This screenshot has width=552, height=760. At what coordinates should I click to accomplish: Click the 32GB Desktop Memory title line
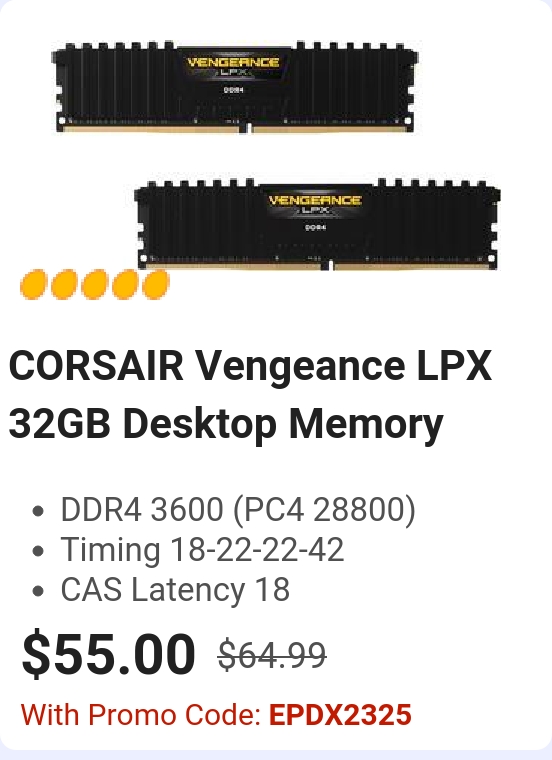226,424
